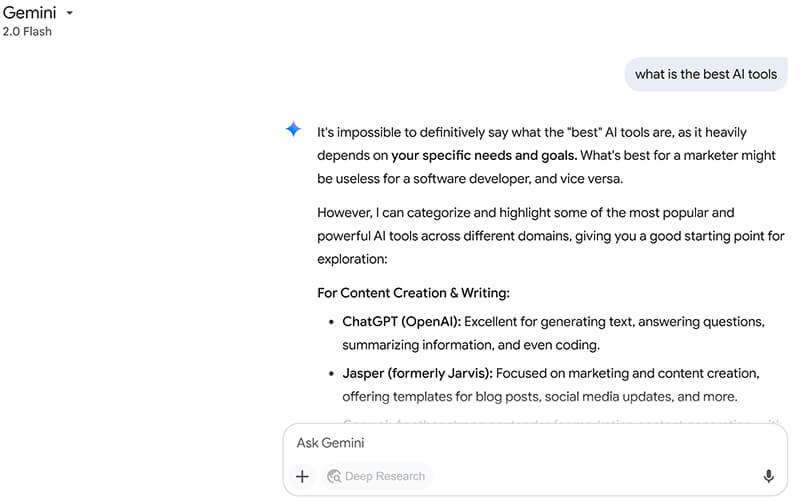Start voice input with the microphone icon

(768, 476)
